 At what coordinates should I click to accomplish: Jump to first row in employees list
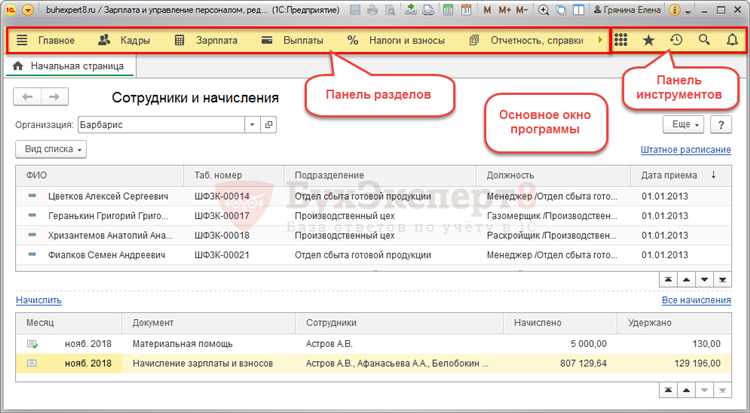[x=668, y=279]
